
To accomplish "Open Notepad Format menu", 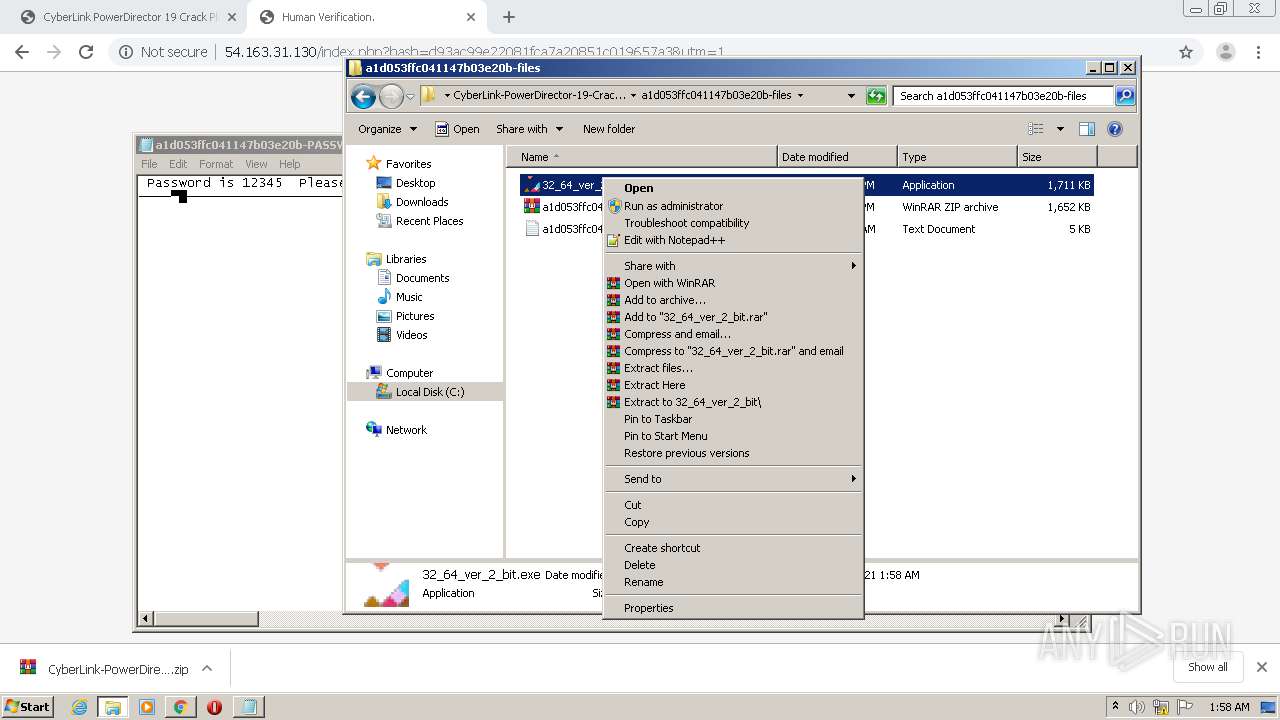I will pos(216,164).
